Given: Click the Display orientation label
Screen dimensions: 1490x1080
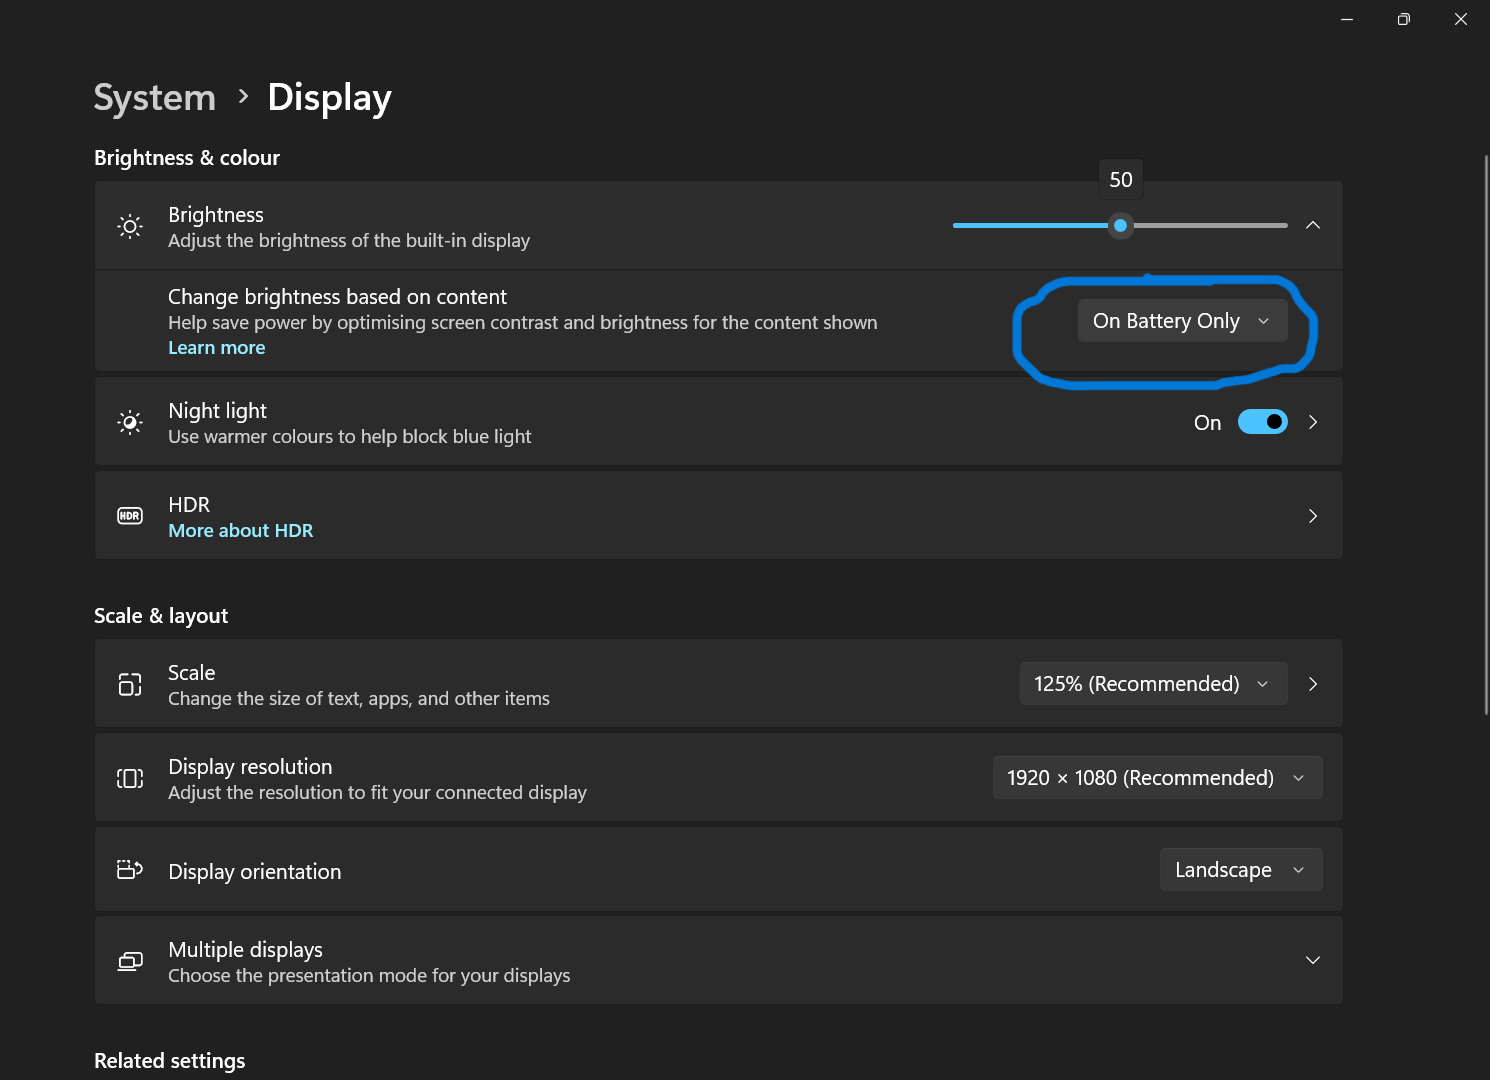Looking at the screenshot, I should [x=255, y=872].
